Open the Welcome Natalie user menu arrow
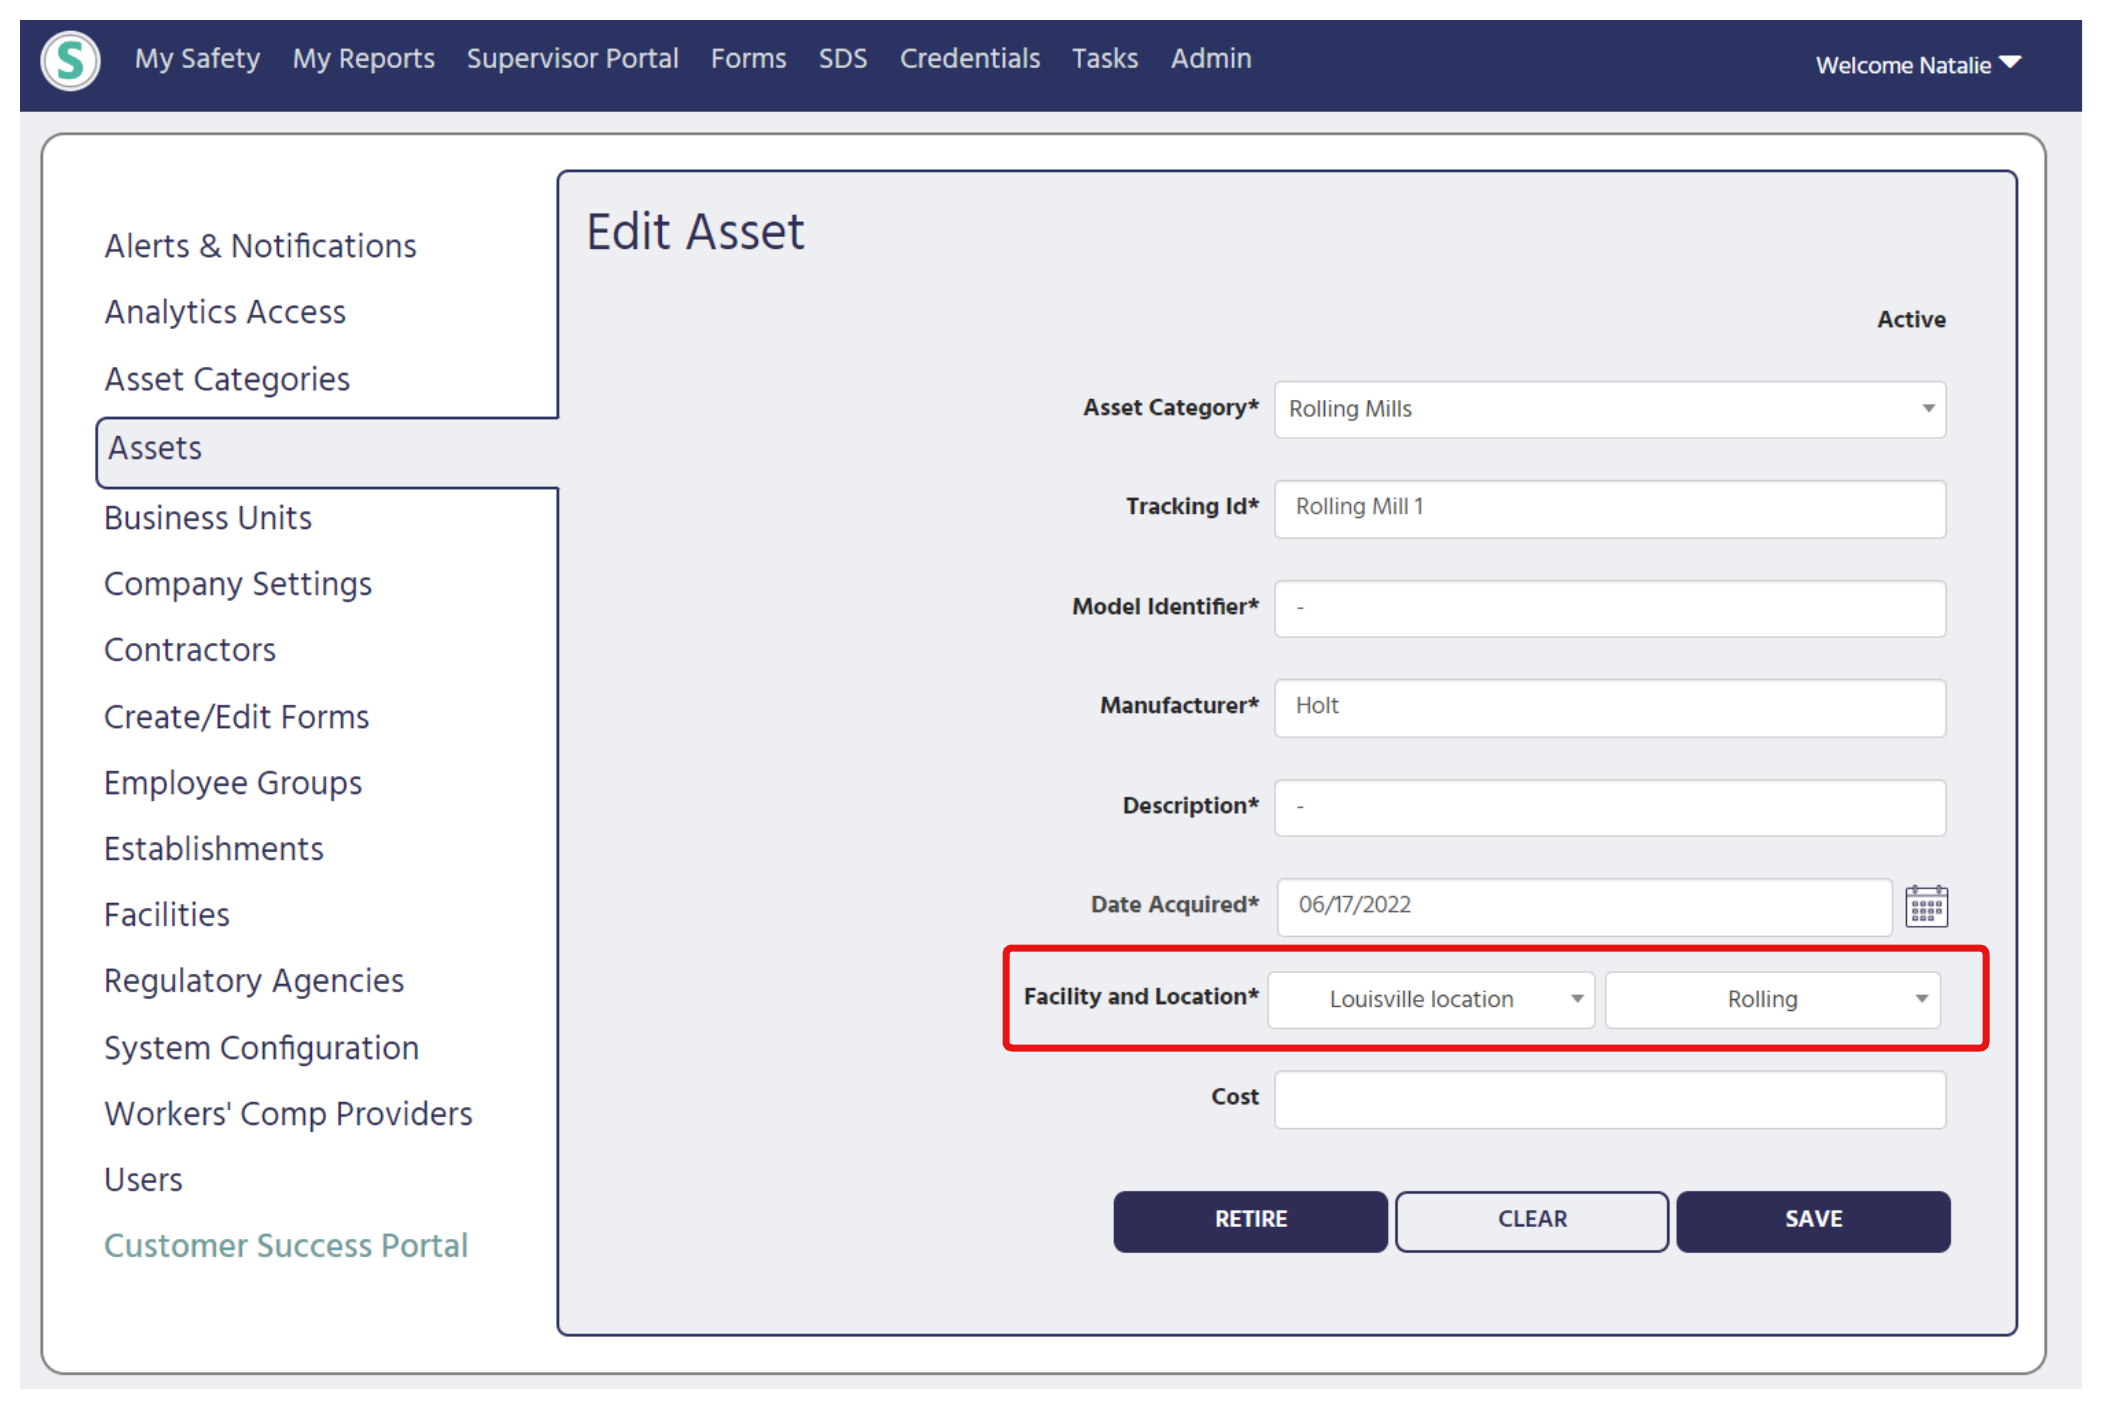The image size is (2102, 1408). (2009, 64)
